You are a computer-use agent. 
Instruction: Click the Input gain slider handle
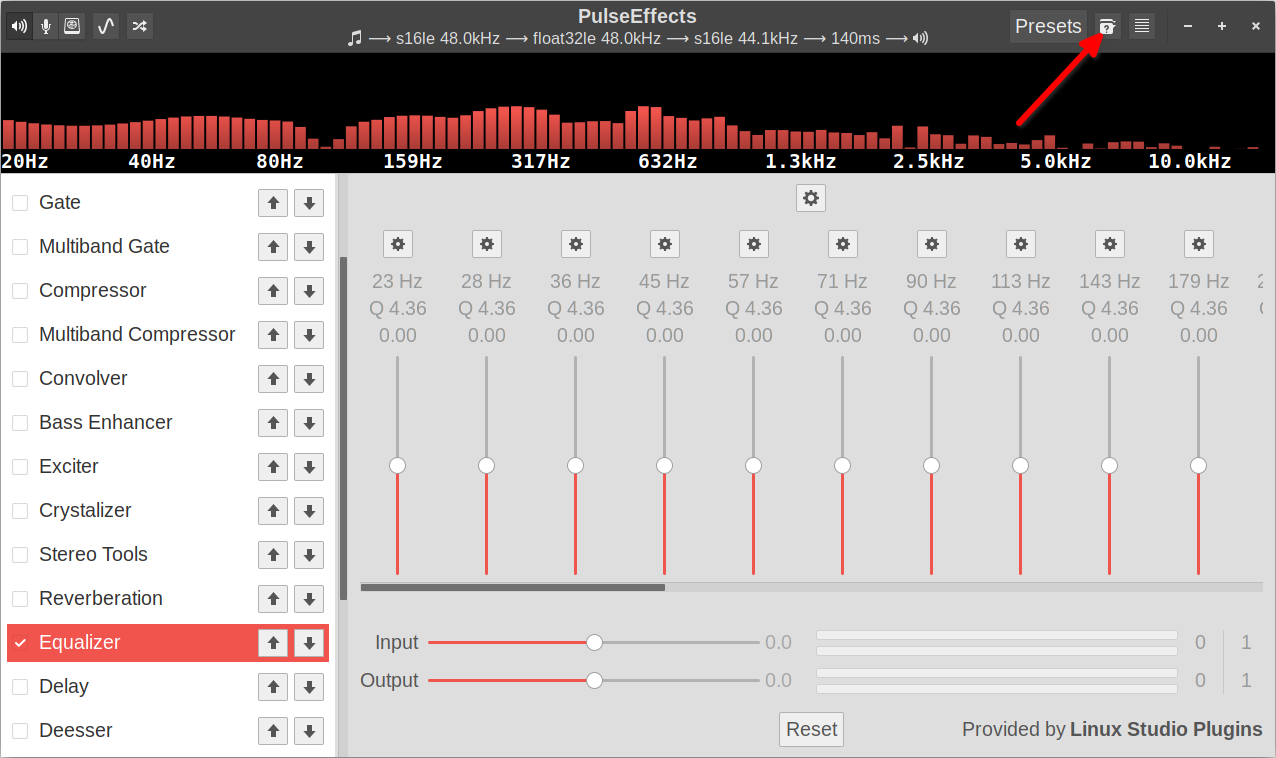pyautogui.click(x=594, y=642)
